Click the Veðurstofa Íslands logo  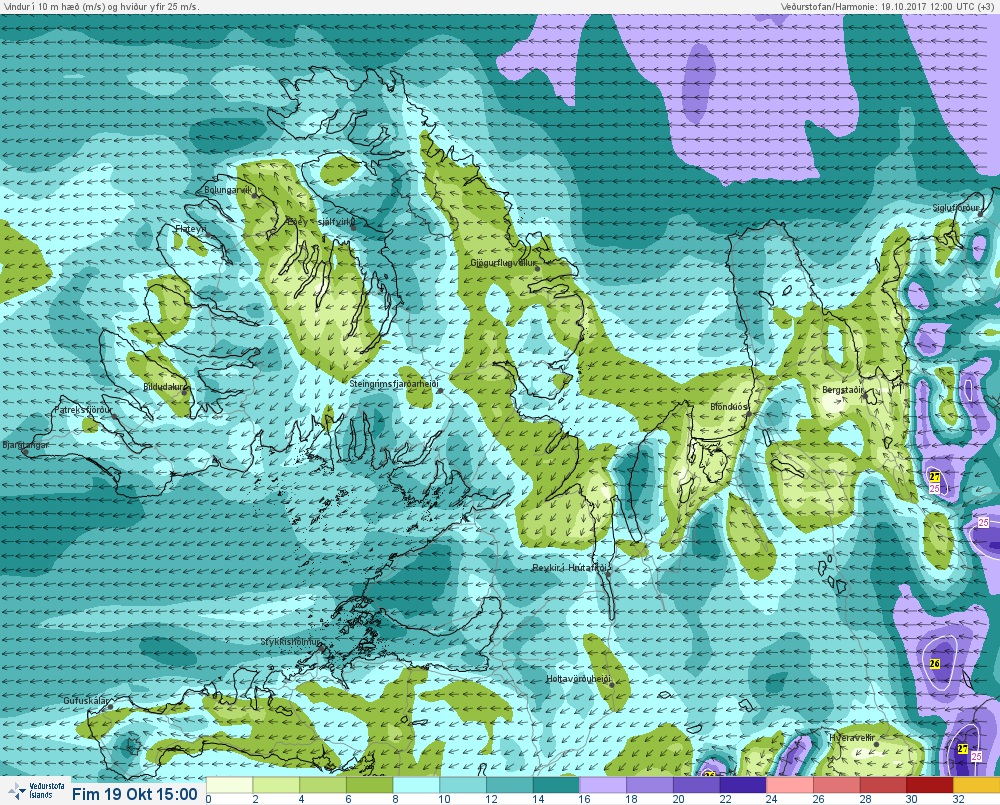37,791
